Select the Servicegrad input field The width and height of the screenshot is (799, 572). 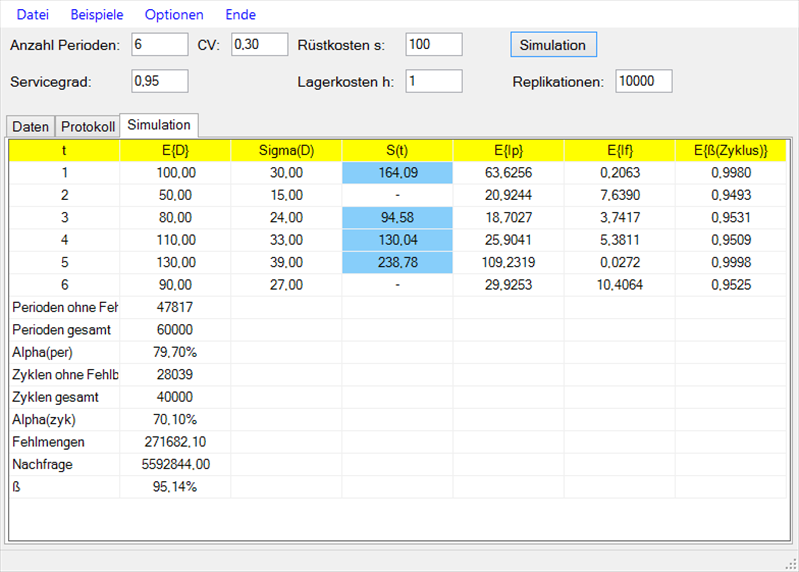(x=159, y=81)
